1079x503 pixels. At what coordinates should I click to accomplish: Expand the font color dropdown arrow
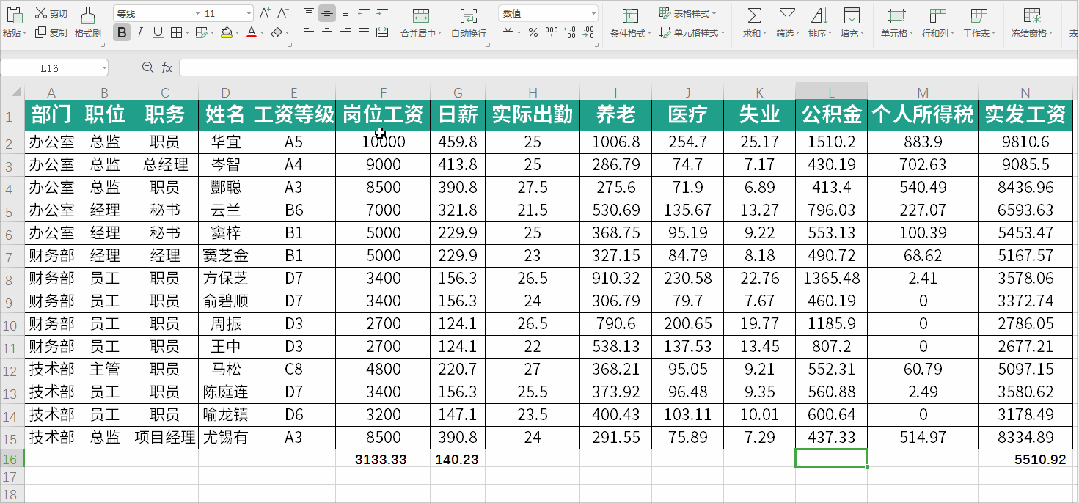(263, 32)
